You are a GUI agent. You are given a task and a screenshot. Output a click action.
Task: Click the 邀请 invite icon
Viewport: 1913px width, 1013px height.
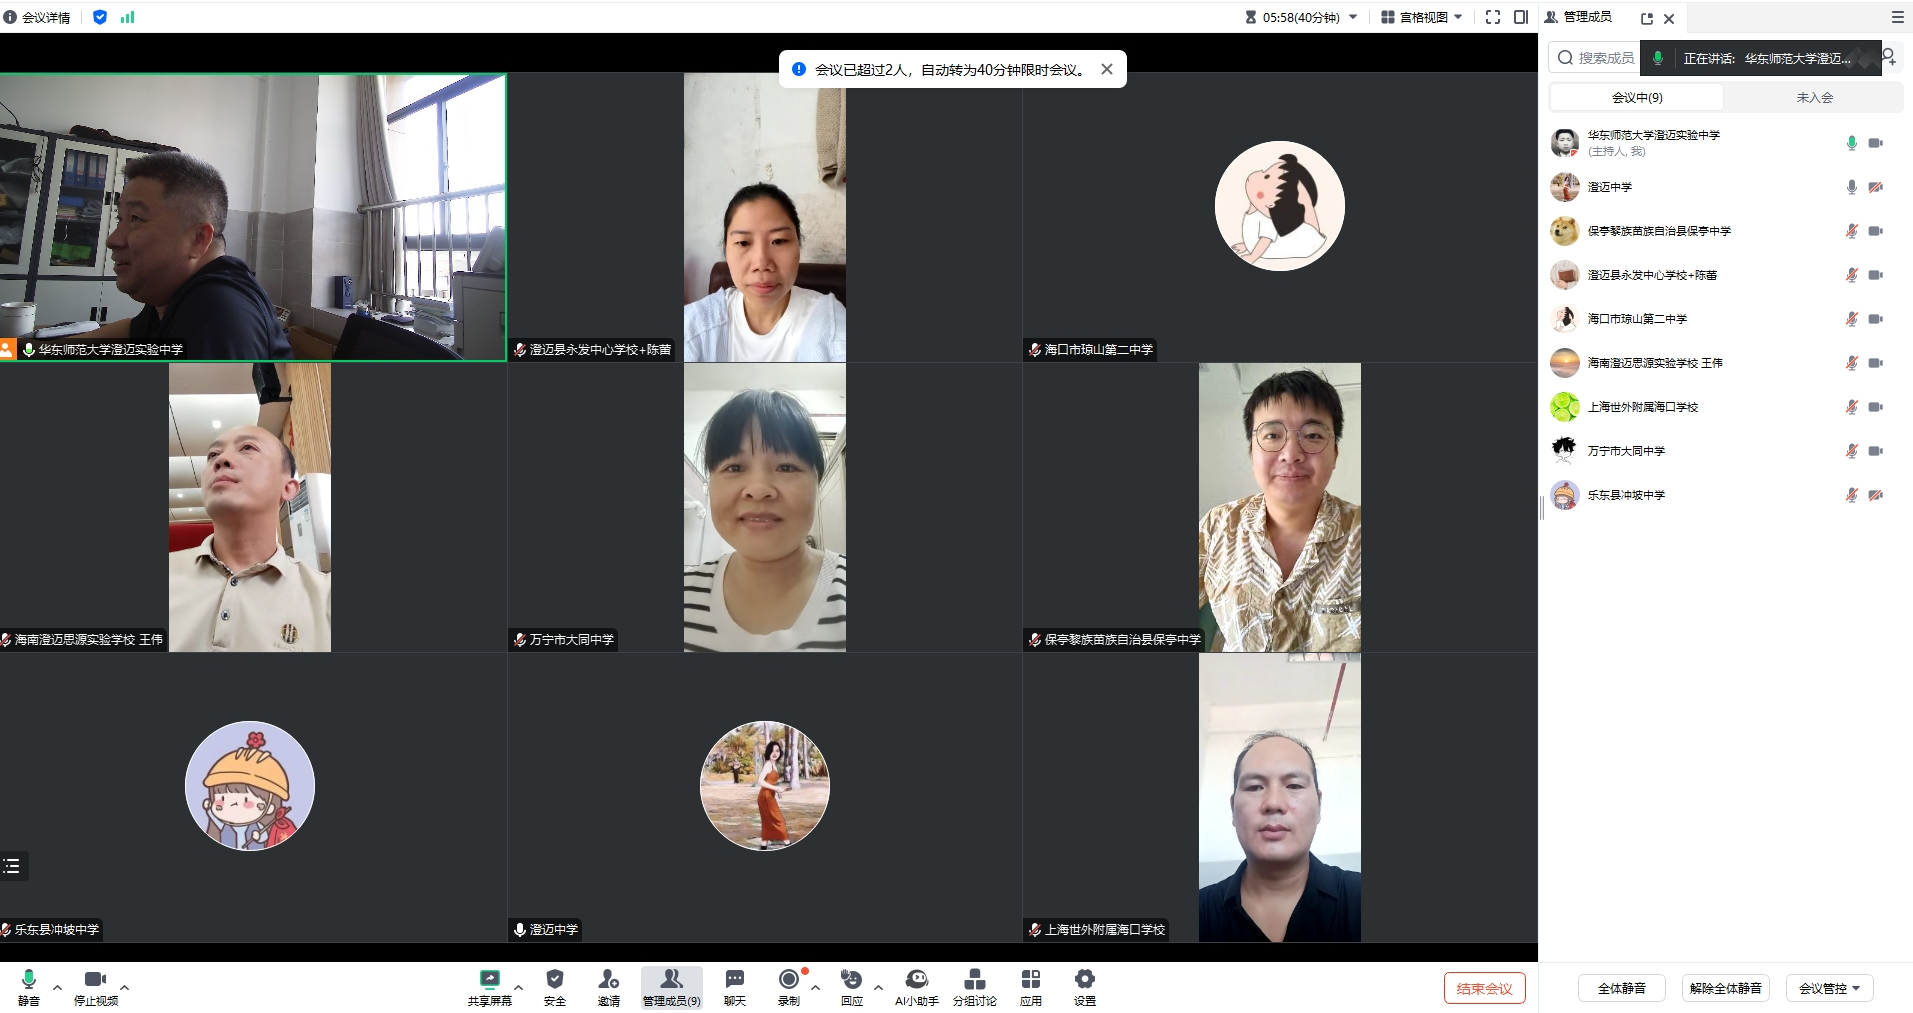tap(608, 980)
